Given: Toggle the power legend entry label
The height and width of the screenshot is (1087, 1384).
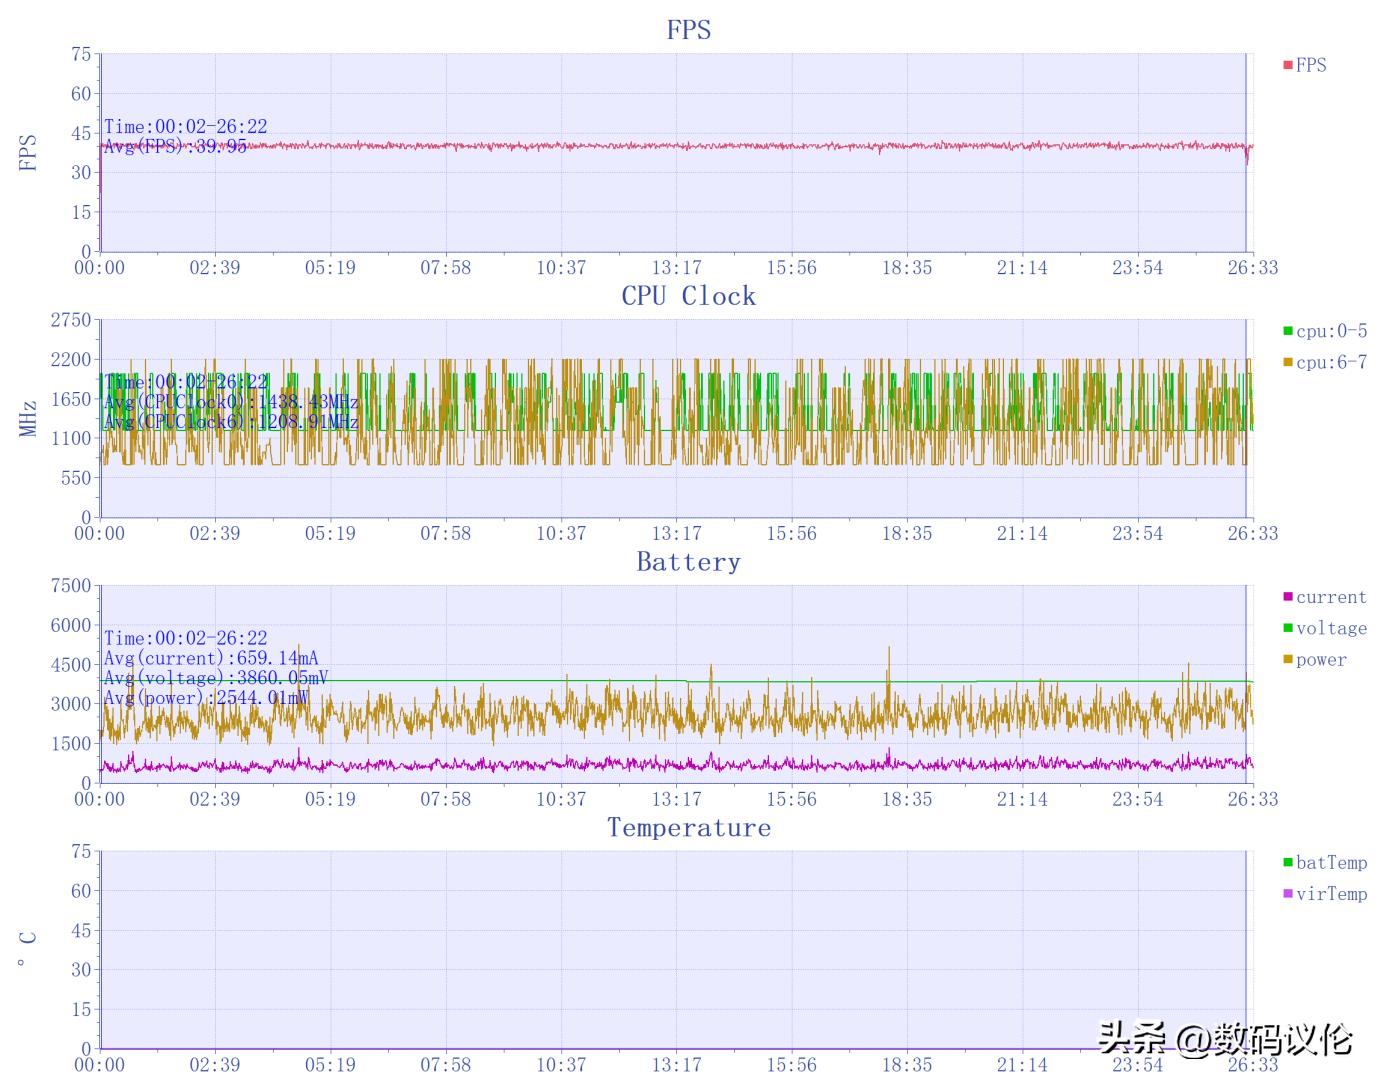Looking at the screenshot, I should coord(1321,660).
